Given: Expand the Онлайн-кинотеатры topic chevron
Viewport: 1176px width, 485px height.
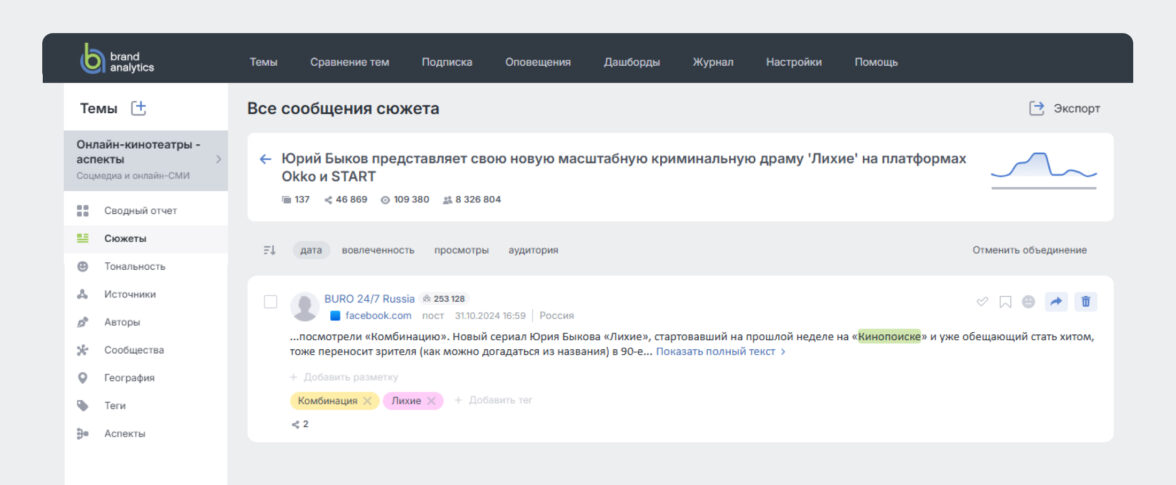Looking at the screenshot, I should (x=218, y=159).
